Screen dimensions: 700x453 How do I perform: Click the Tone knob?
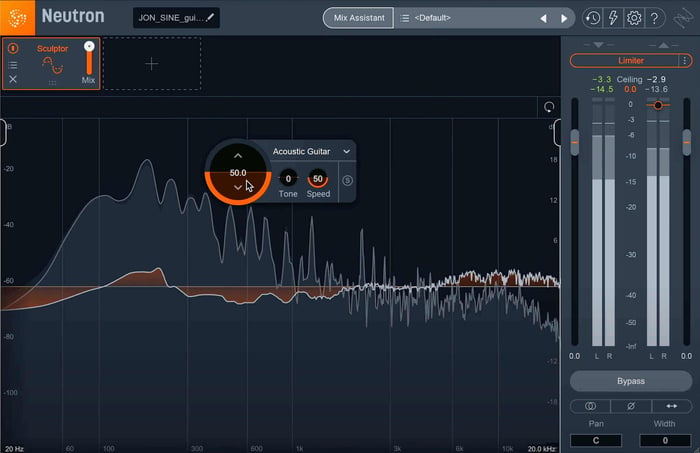coord(288,179)
